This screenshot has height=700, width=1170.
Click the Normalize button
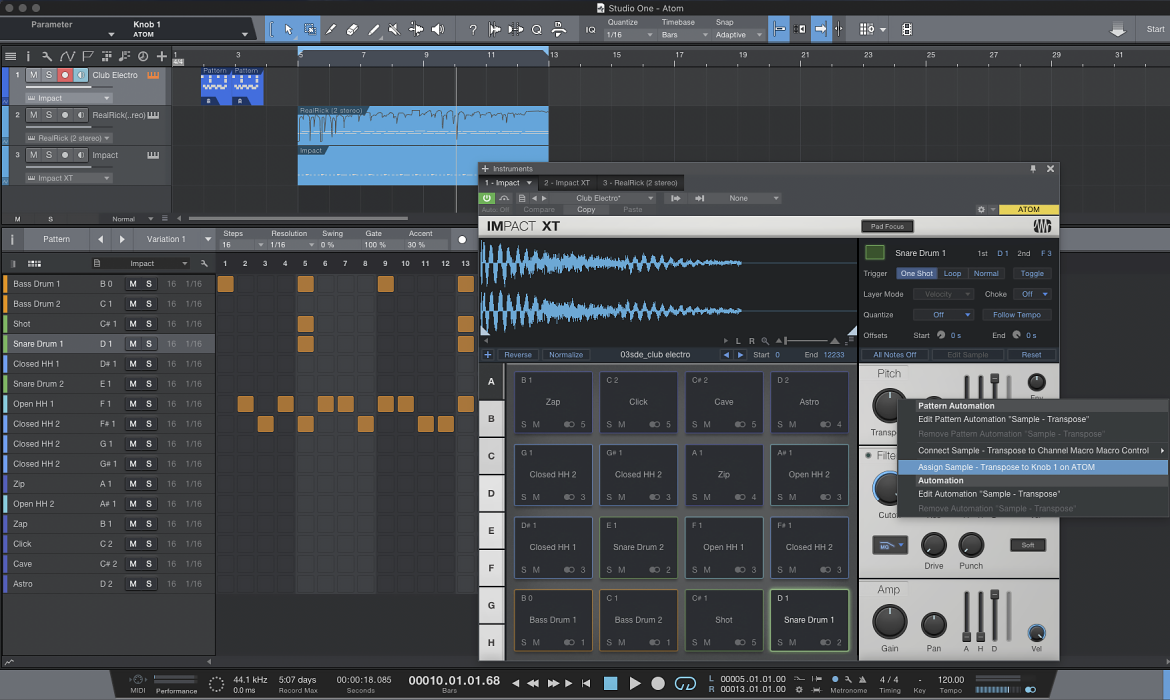[566, 355]
